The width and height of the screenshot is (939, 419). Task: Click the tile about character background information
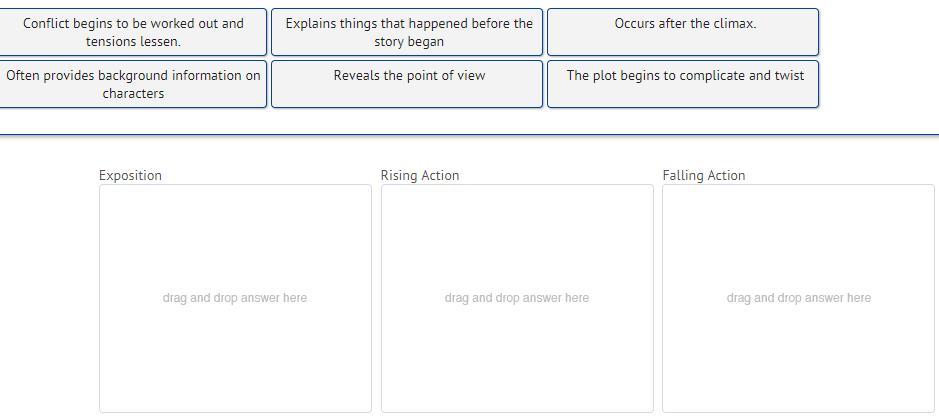(133, 84)
